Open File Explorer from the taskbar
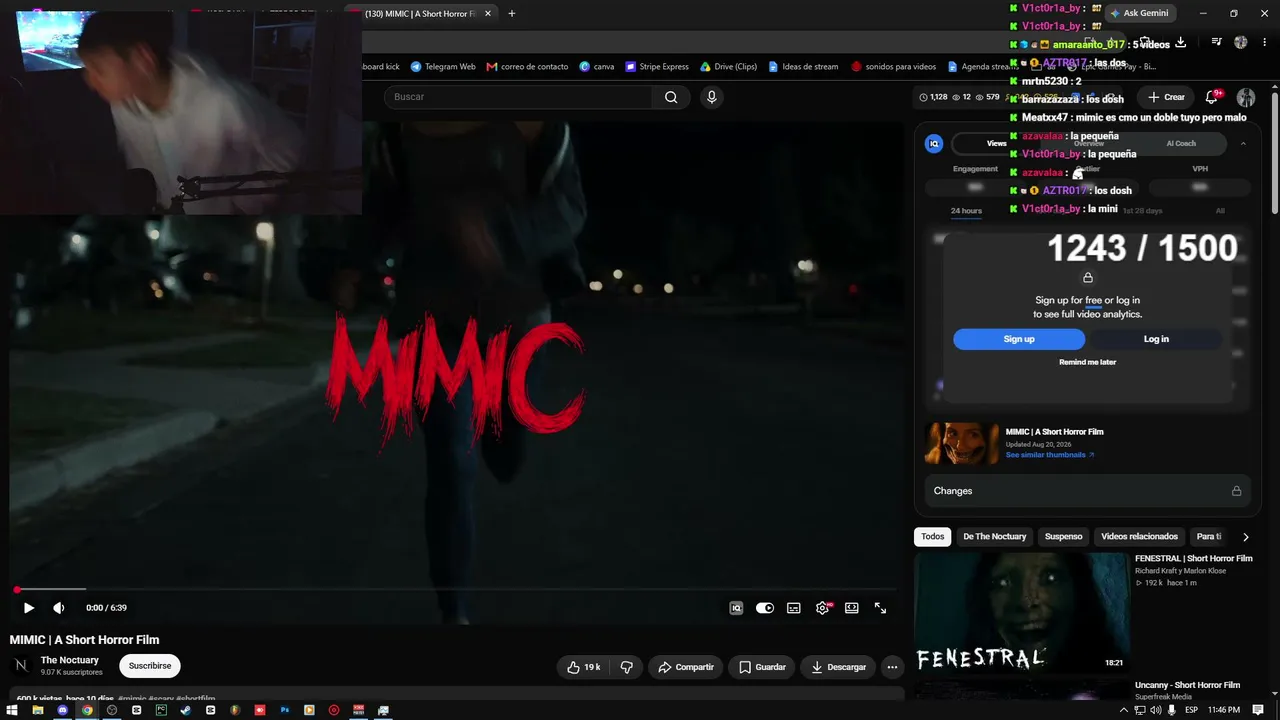Image resolution: width=1280 pixels, height=720 pixels. click(x=38, y=710)
